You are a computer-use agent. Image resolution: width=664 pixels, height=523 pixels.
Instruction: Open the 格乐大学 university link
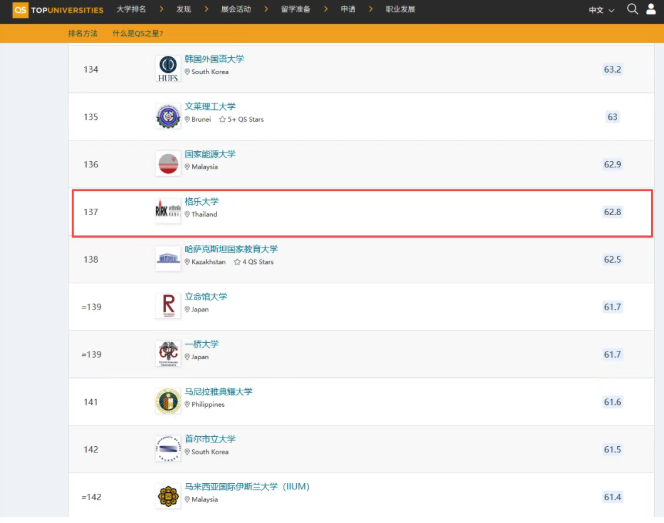pos(201,202)
